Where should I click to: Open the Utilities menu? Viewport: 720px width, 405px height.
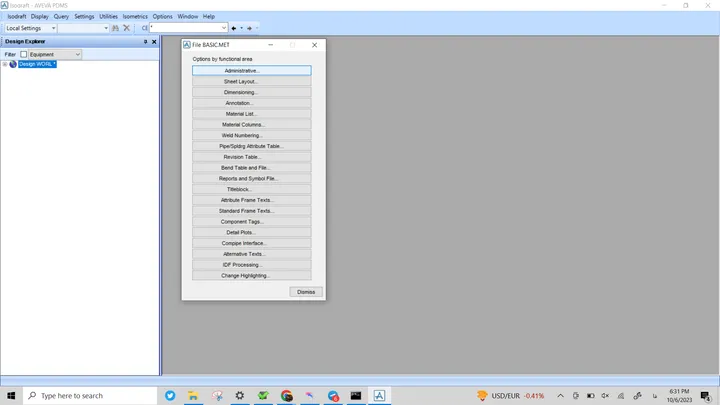coord(108,17)
